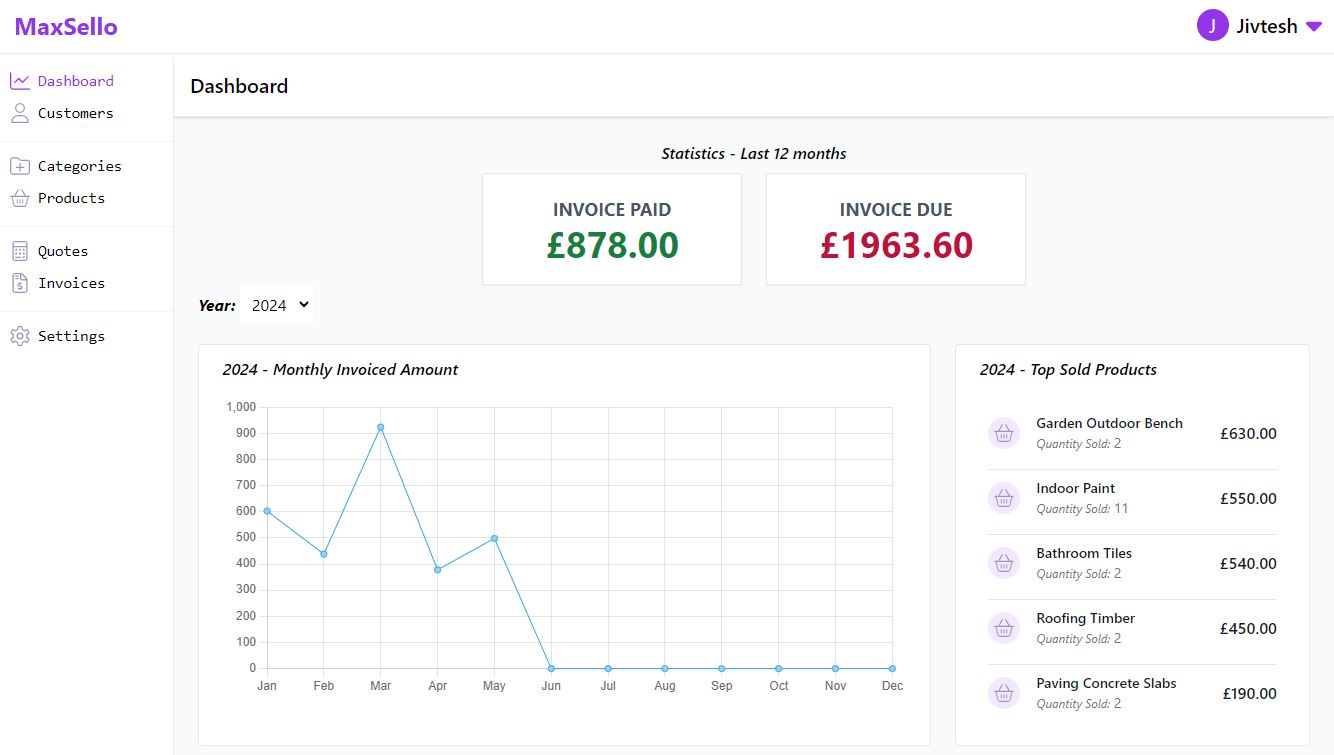Select the Bathroom Tiles product row

(x=1132, y=563)
